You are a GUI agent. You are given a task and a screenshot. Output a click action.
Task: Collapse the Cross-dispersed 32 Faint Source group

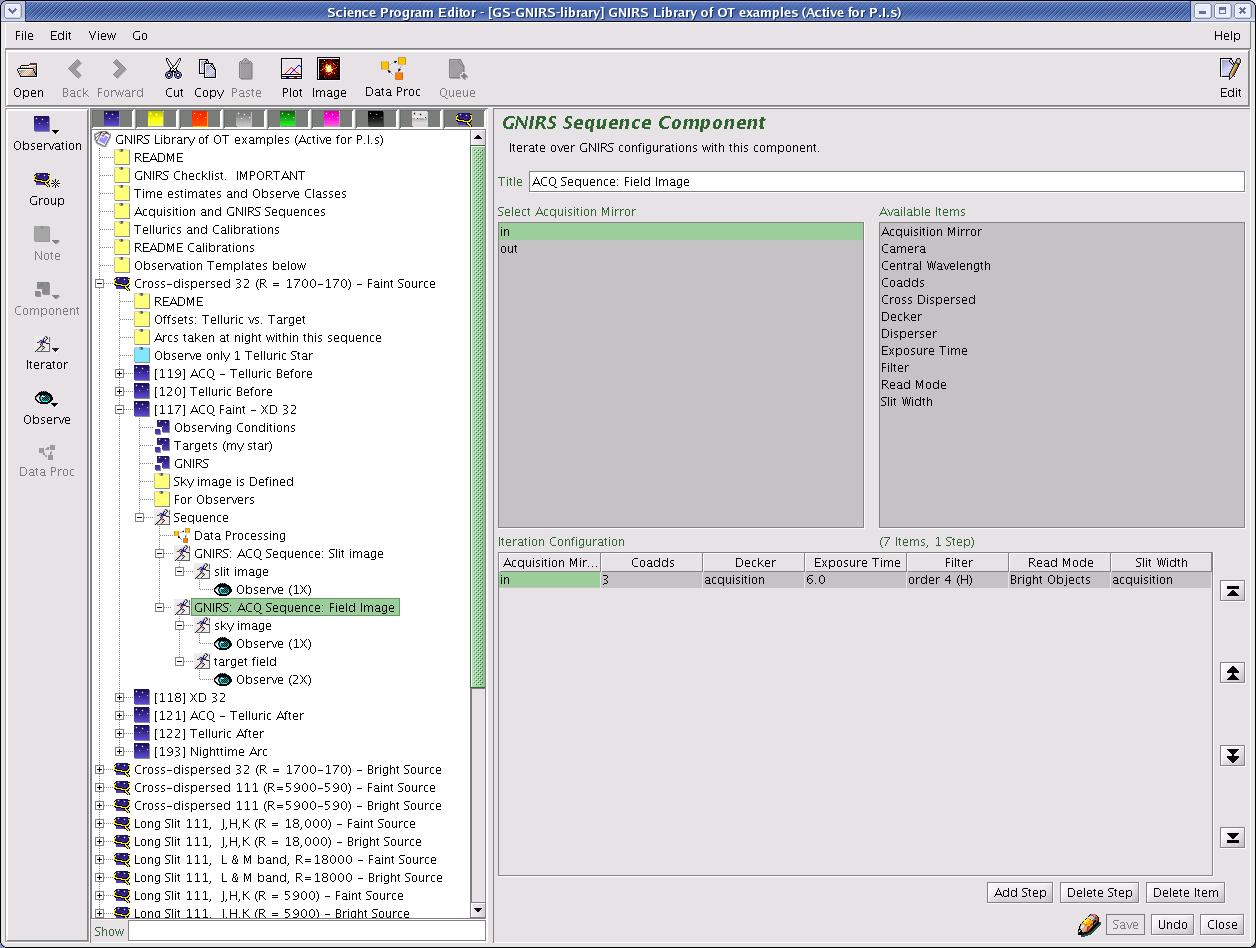tap(99, 284)
